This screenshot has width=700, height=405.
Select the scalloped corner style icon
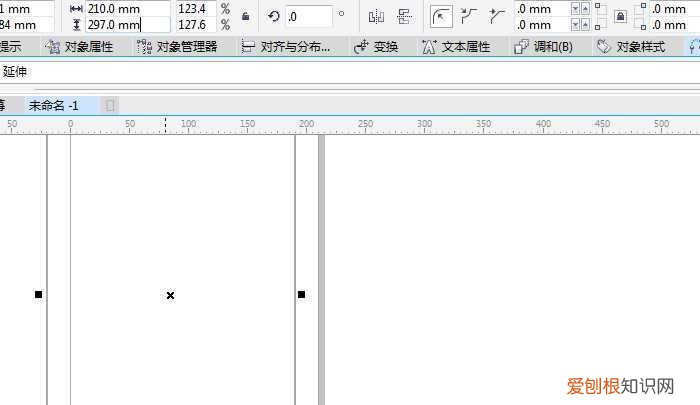coord(469,16)
